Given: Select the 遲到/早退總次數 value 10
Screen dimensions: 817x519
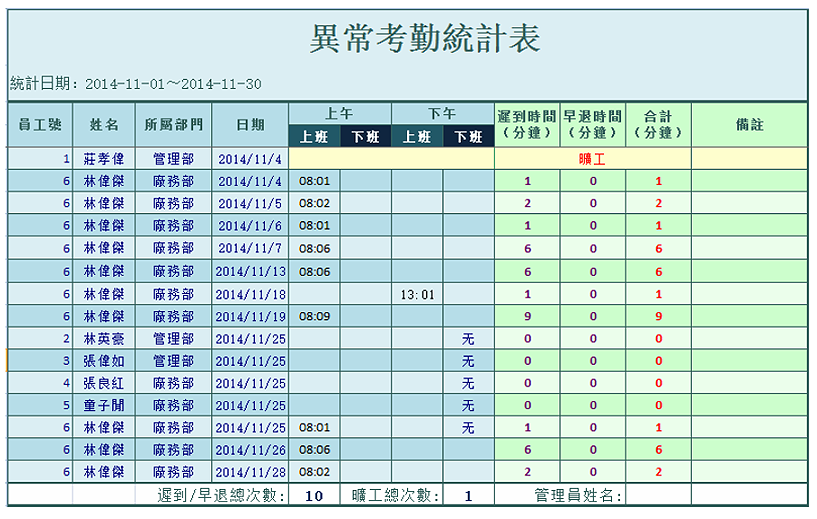Looking at the screenshot, I should (x=314, y=496).
